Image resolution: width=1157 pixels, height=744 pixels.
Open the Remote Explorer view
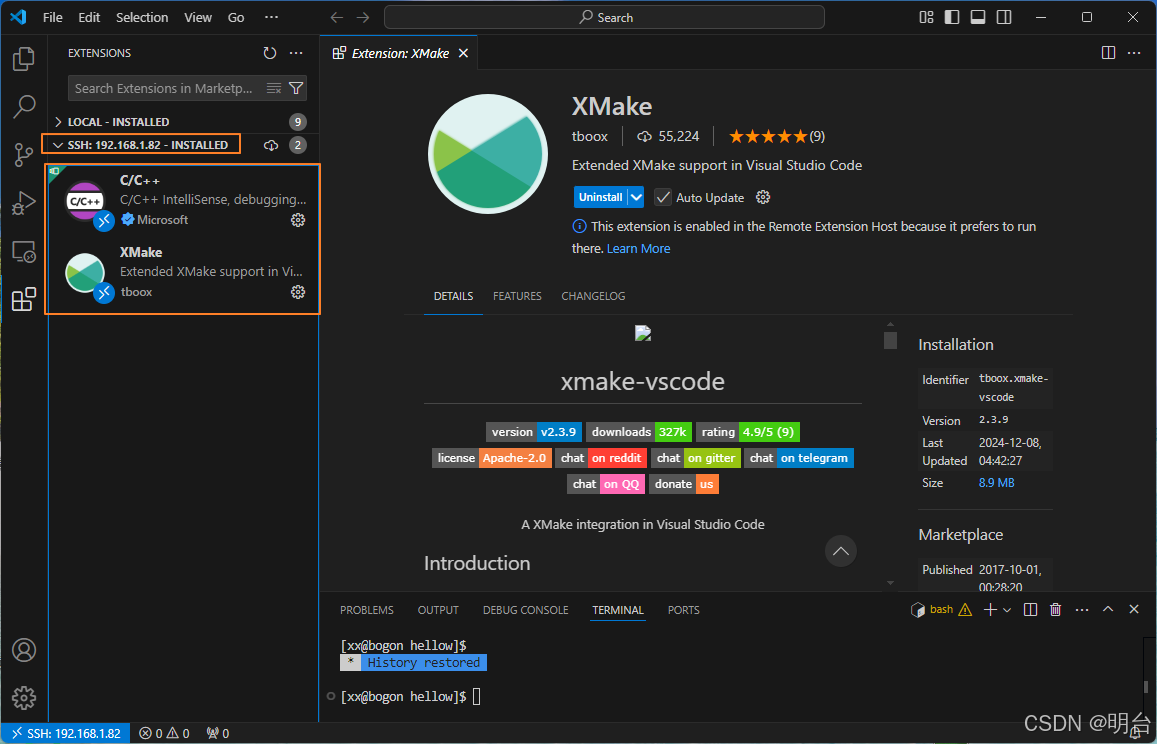point(24,252)
